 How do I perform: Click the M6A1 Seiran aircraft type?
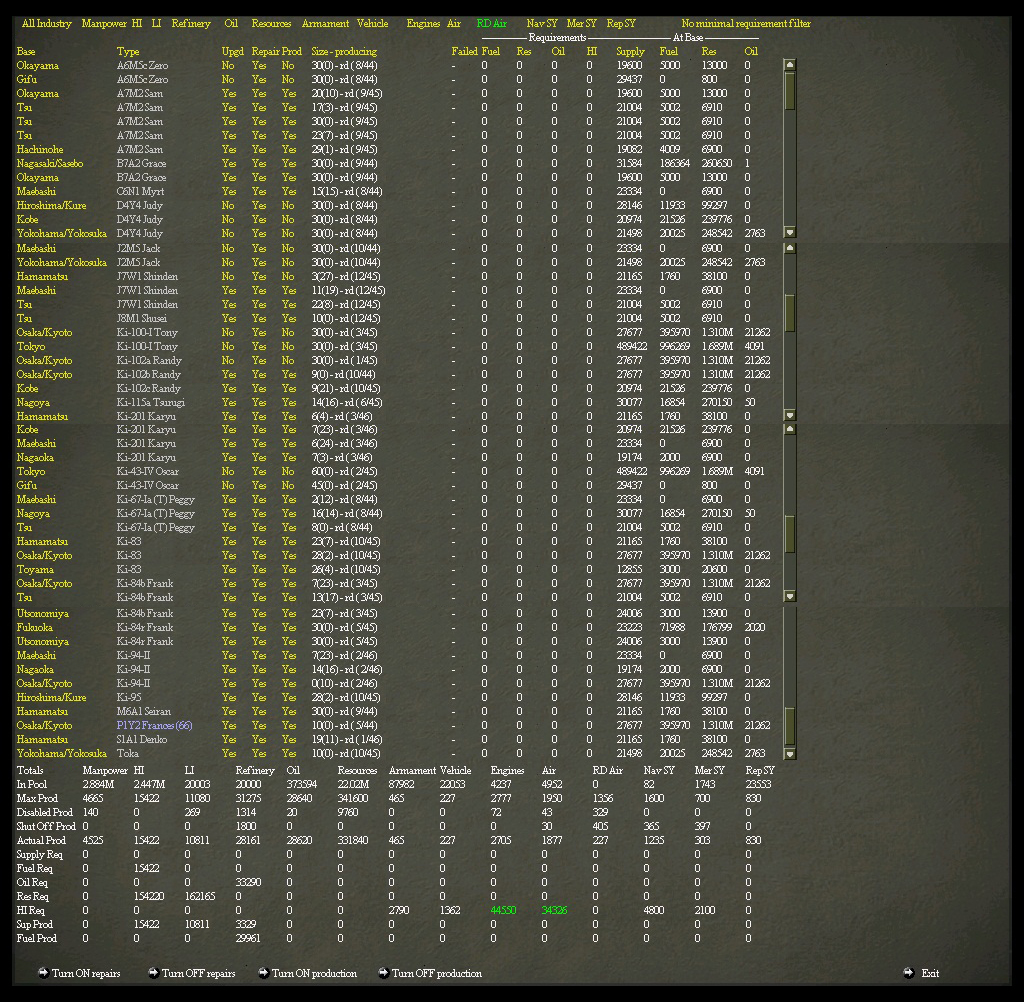click(144, 711)
